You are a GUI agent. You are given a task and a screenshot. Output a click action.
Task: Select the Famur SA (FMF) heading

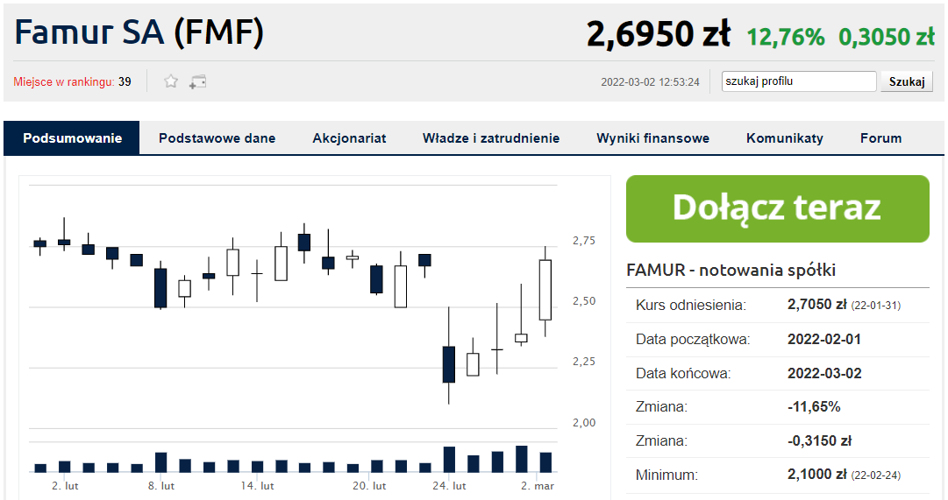139,32
